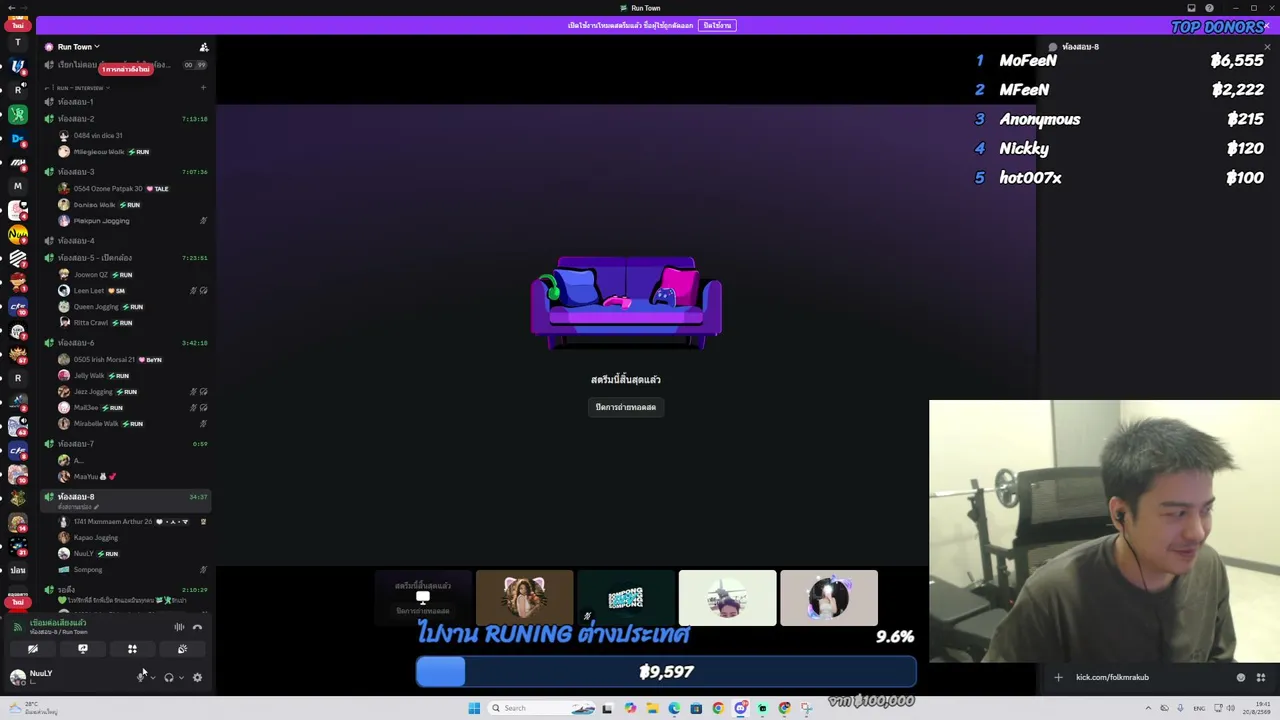Open Discord from the taskbar
The height and width of the screenshot is (720, 1280).
[x=740, y=708]
